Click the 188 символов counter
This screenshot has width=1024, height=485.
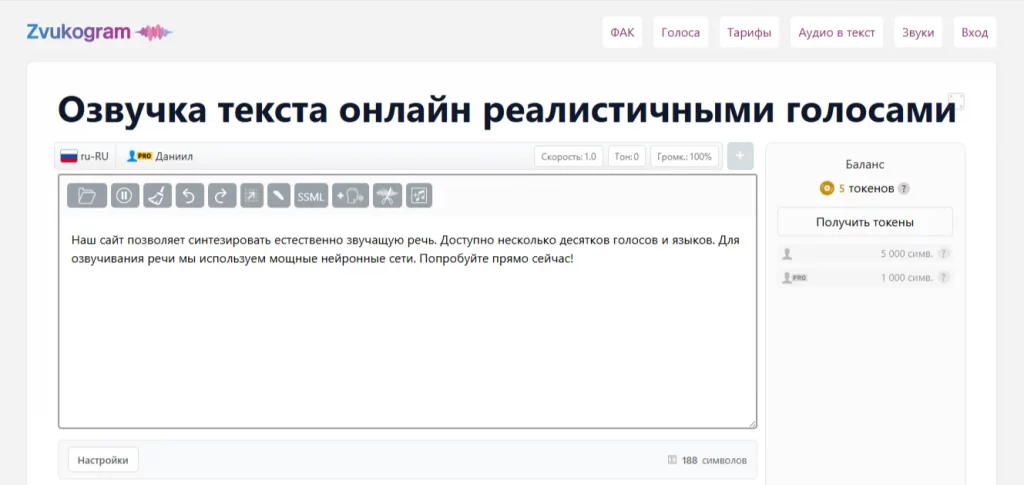pyautogui.click(x=714, y=460)
